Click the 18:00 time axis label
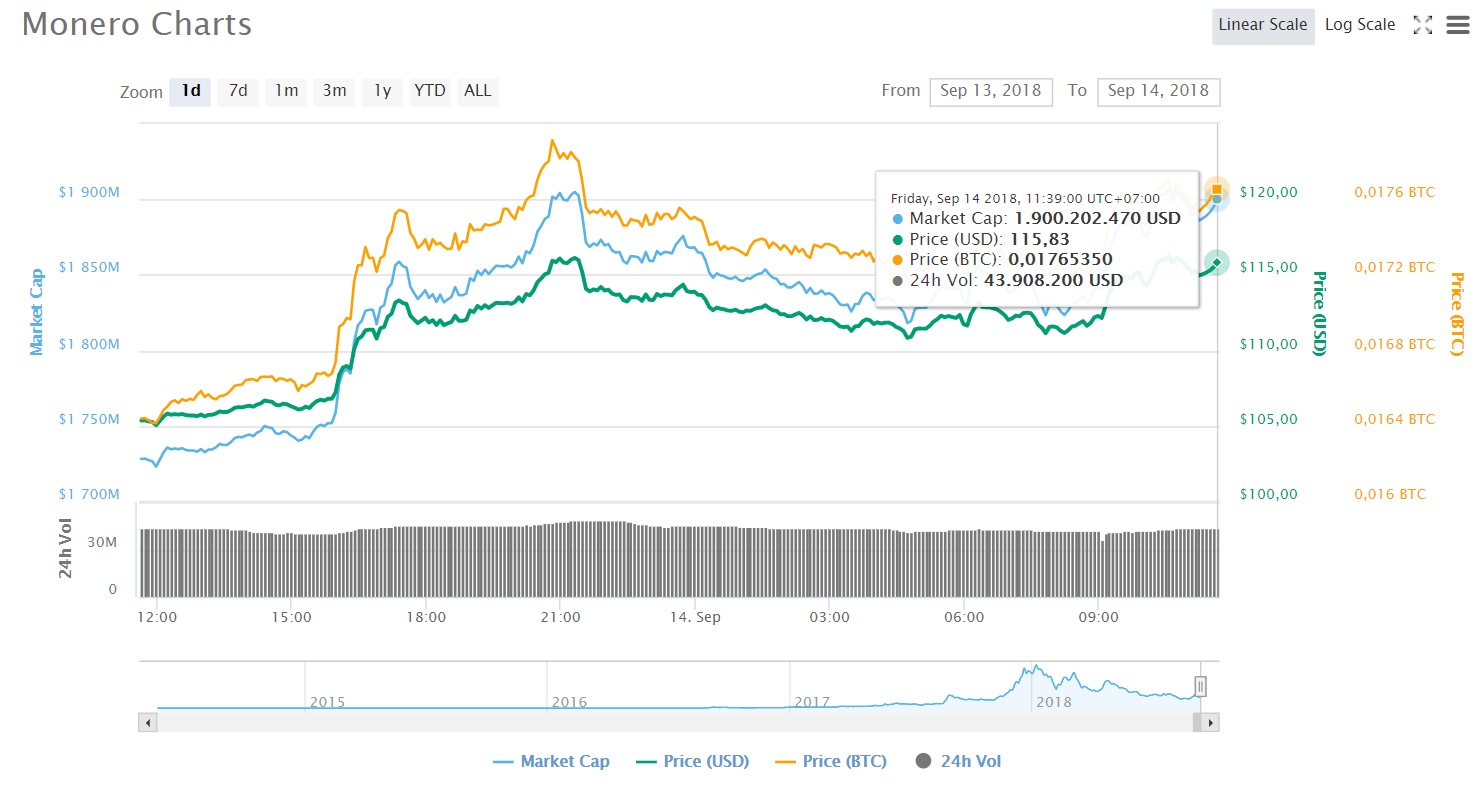1483x792 pixels. pyautogui.click(x=426, y=617)
